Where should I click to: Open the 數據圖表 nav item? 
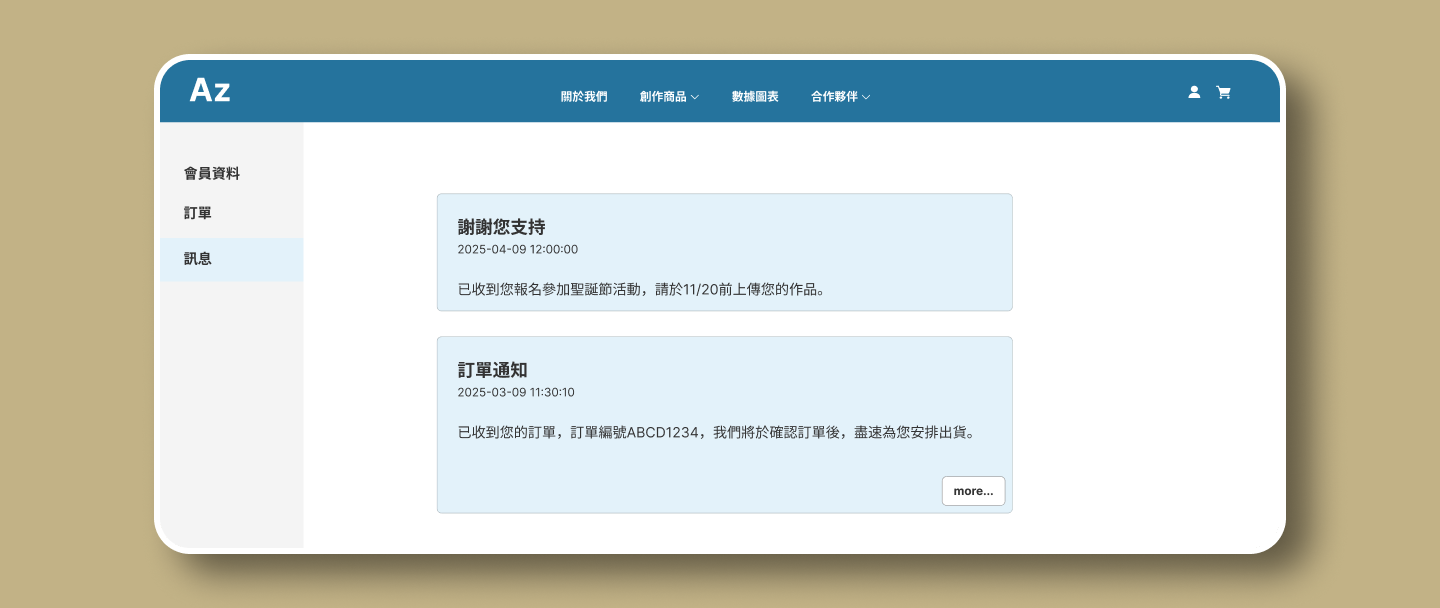754,97
